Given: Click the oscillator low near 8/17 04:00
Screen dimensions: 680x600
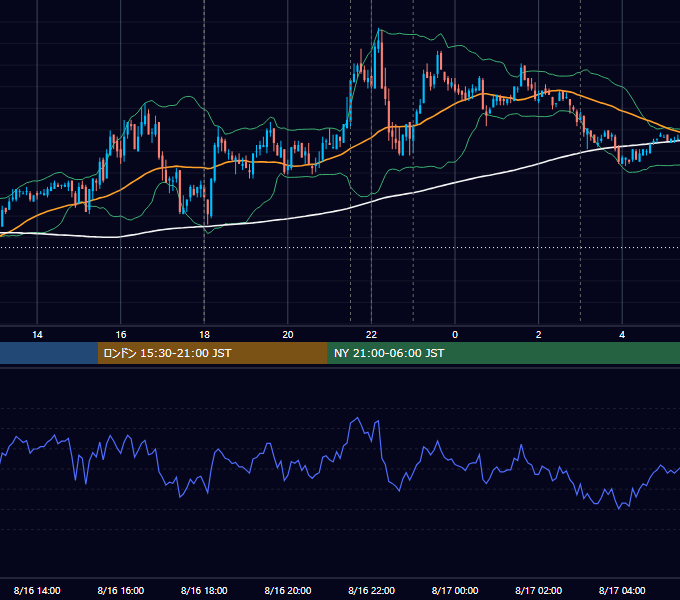Looking at the screenshot, I should pyautogui.click(x=619, y=509).
